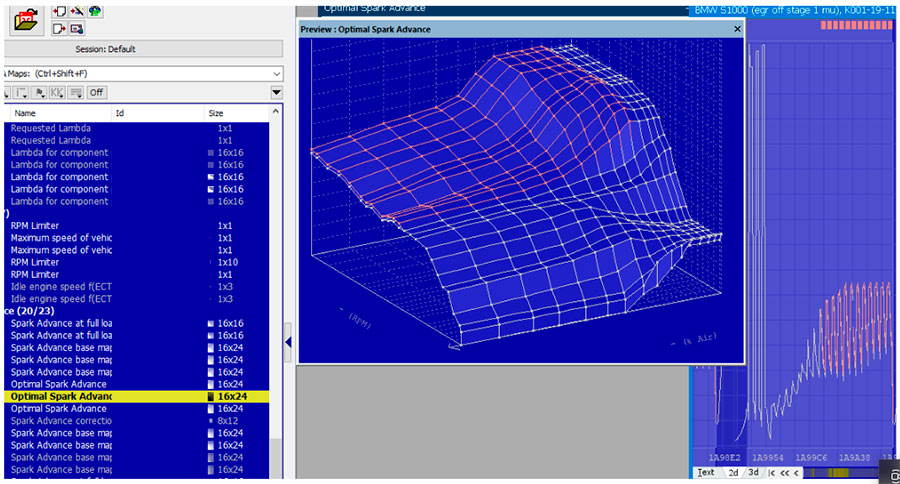The image size is (900, 484).
Task: Switch to the 3d view tab
Action: pos(752,472)
